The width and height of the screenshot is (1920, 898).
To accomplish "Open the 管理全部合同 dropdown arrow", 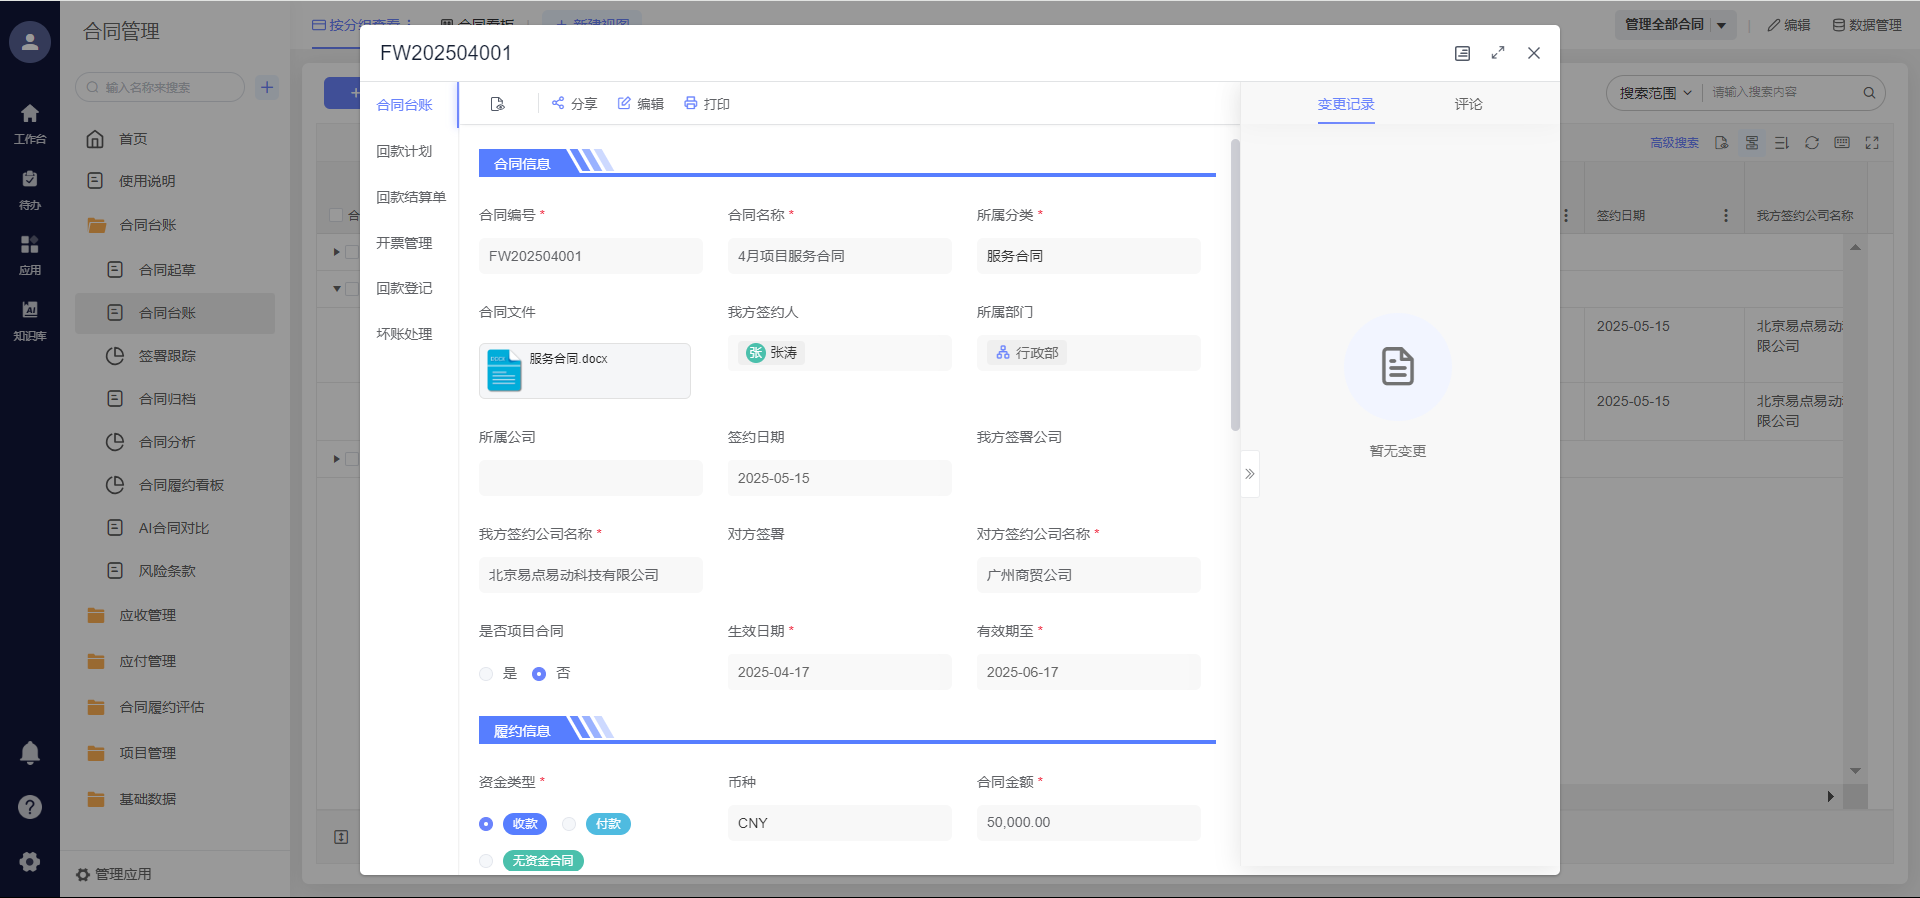I will (1722, 25).
